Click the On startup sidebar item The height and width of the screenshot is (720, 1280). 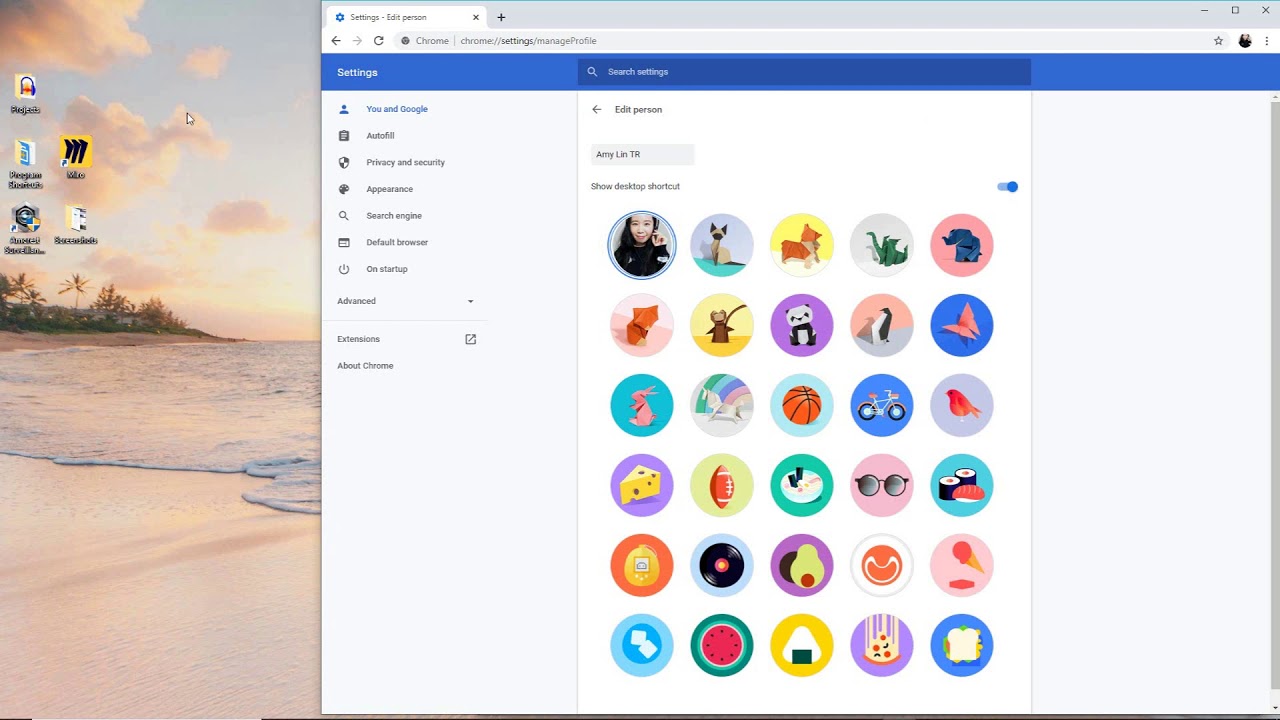[386, 269]
